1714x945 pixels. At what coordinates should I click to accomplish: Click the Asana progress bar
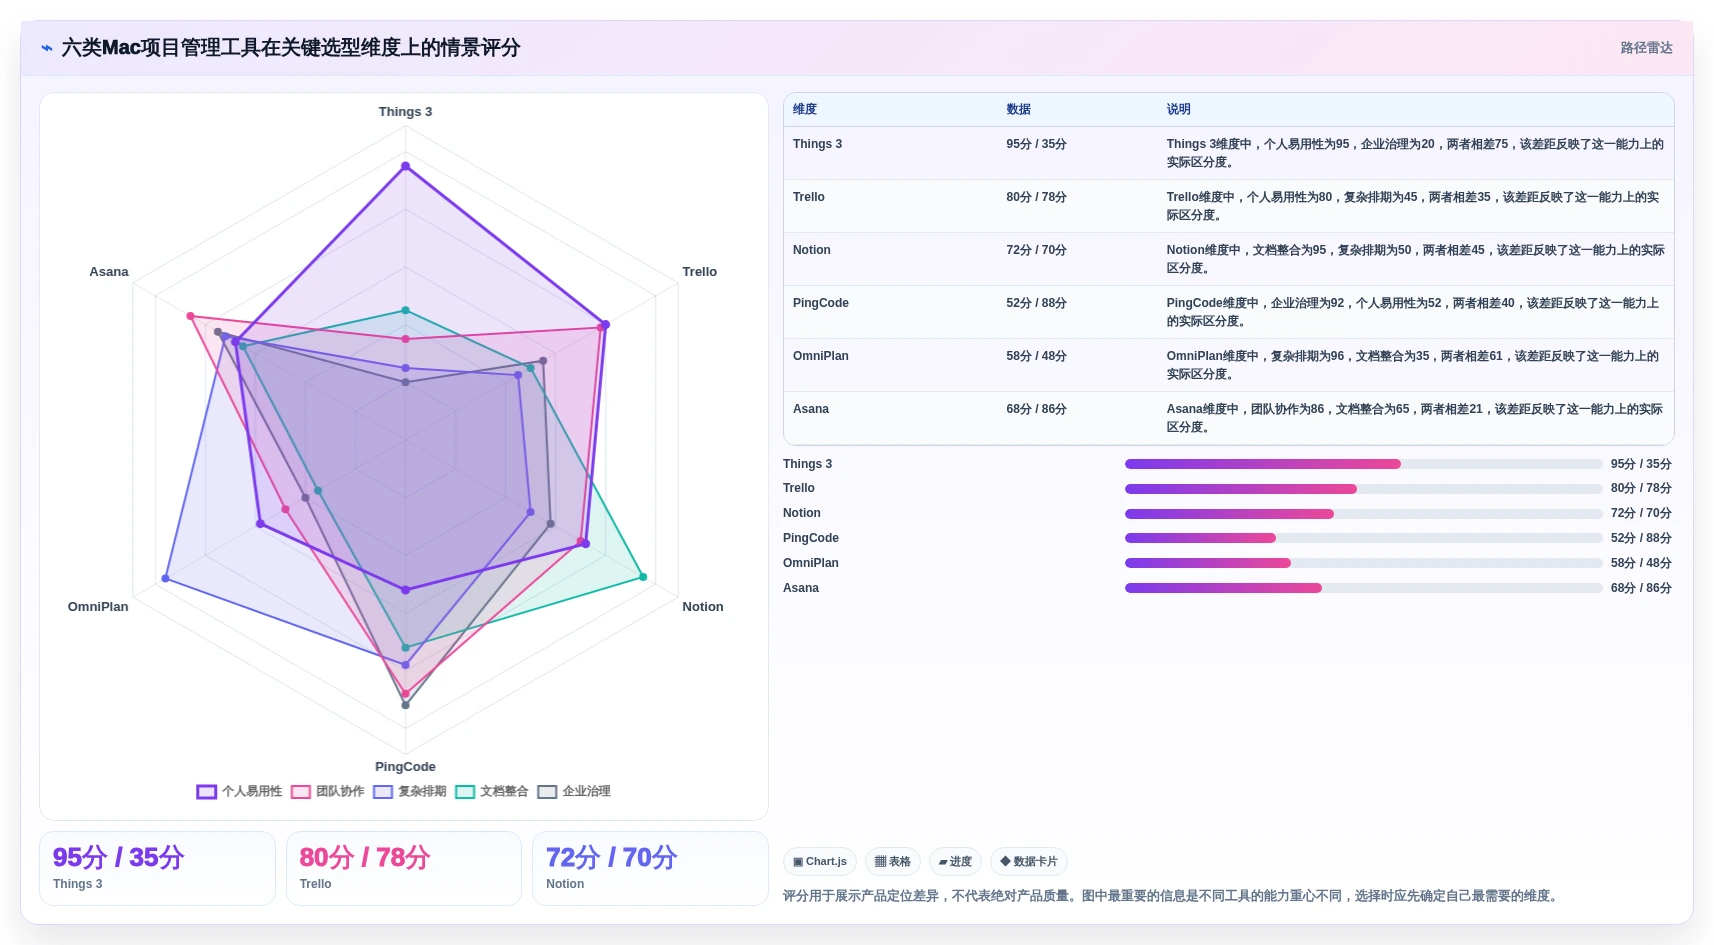point(1363,588)
